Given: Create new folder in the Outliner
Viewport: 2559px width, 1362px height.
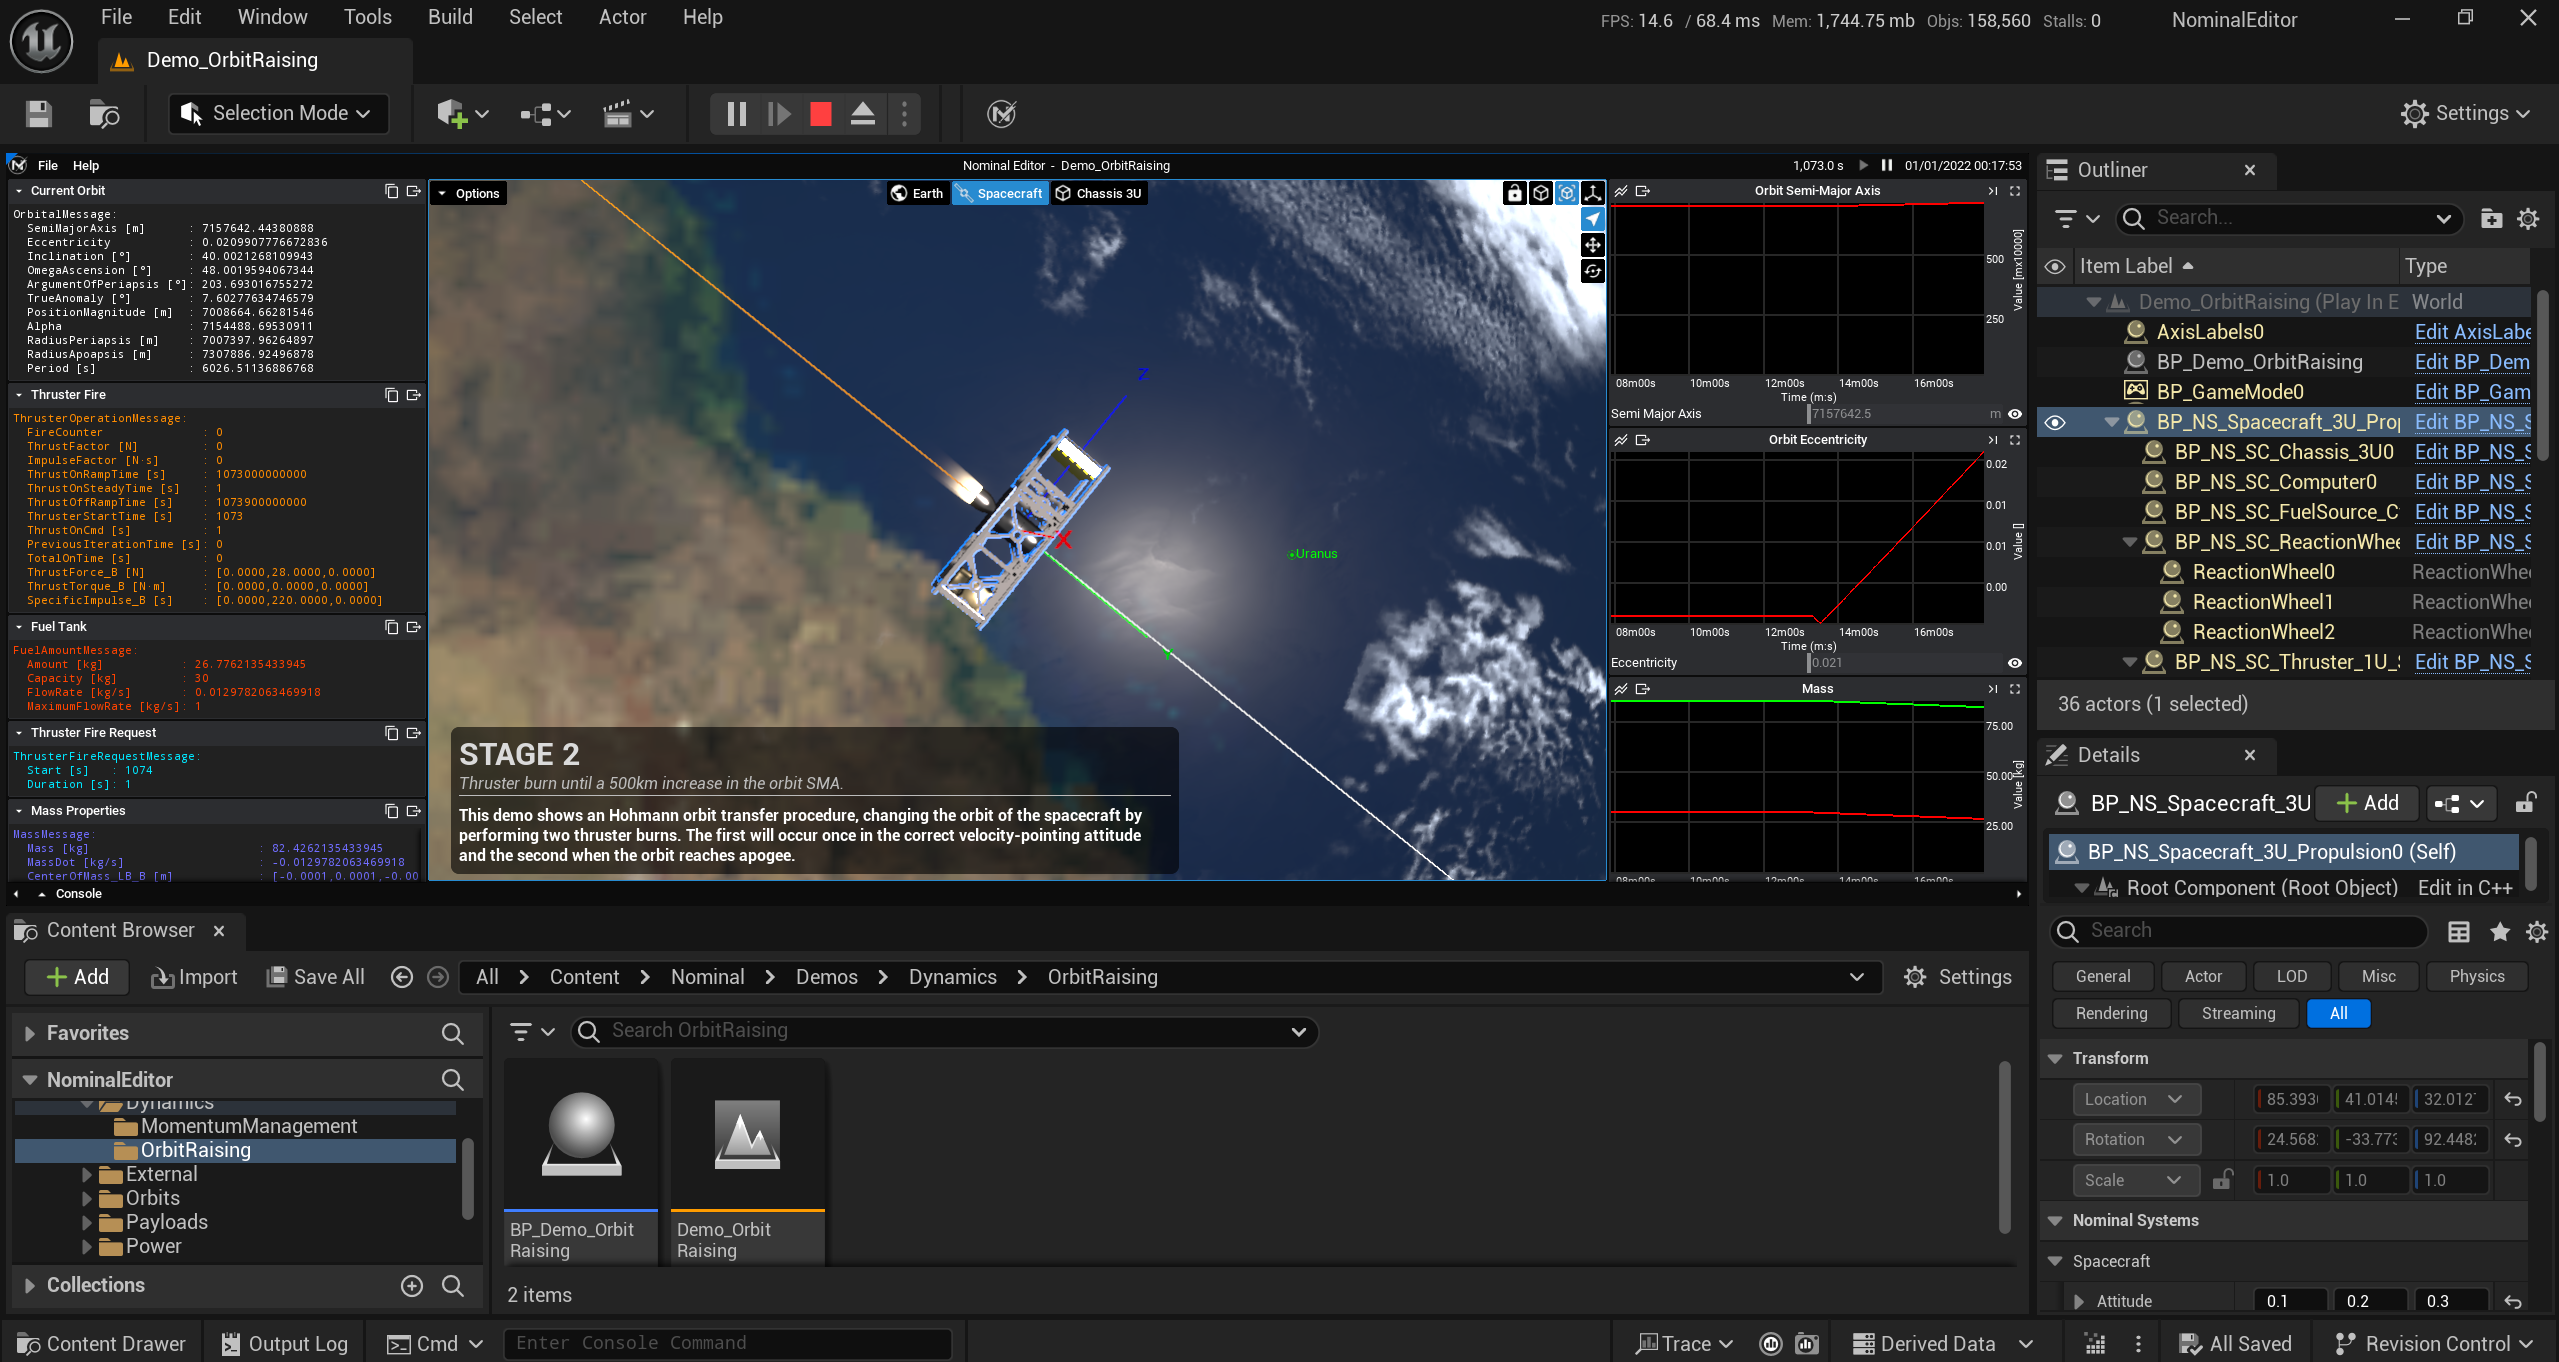Looking at the screenshot, I should pyautogui.click(x=2491, y=218).
